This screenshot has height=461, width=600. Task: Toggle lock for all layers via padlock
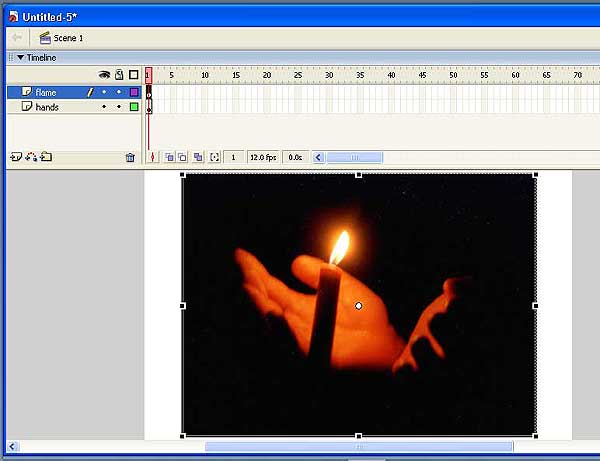click(x=119, y=75)
